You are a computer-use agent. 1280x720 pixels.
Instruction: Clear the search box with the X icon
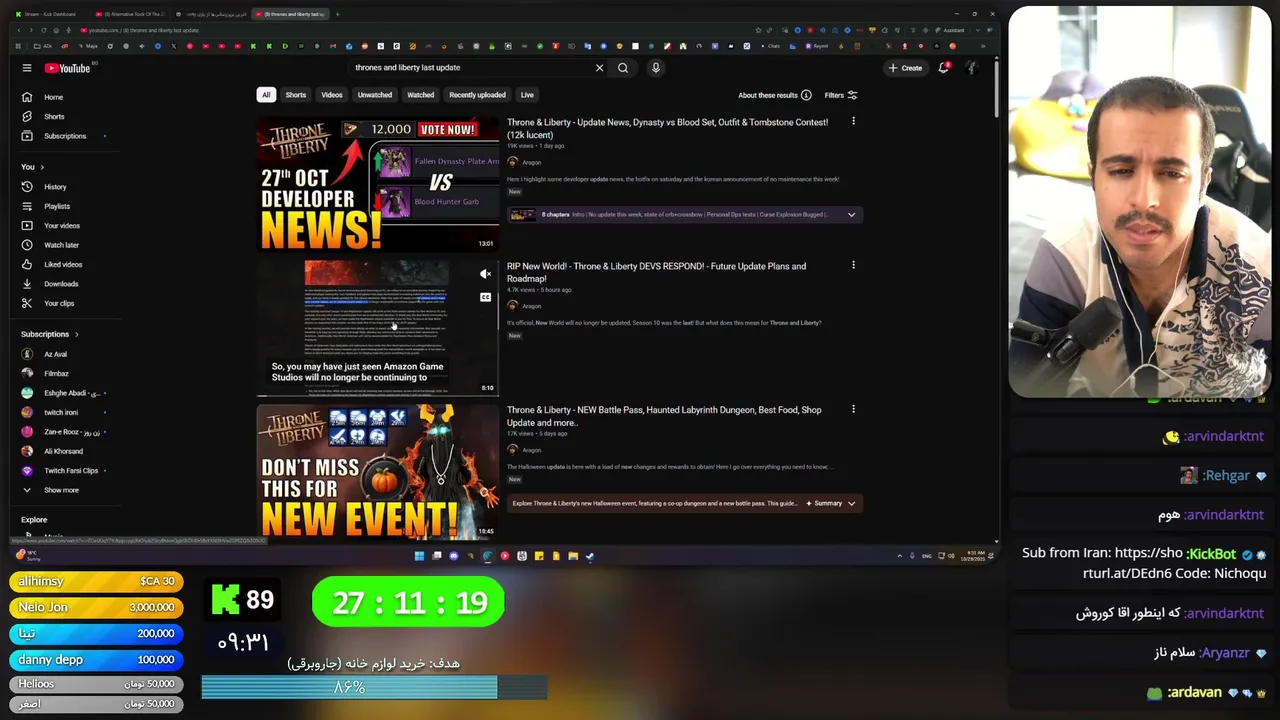[599, 68]
